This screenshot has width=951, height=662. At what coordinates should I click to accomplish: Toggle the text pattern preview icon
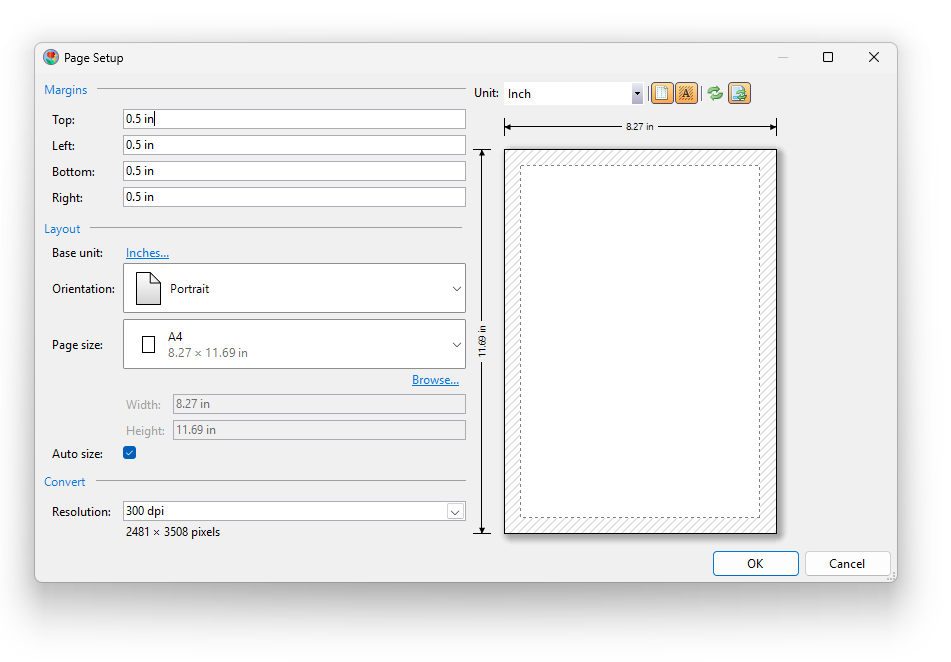[x=686, y=92]
